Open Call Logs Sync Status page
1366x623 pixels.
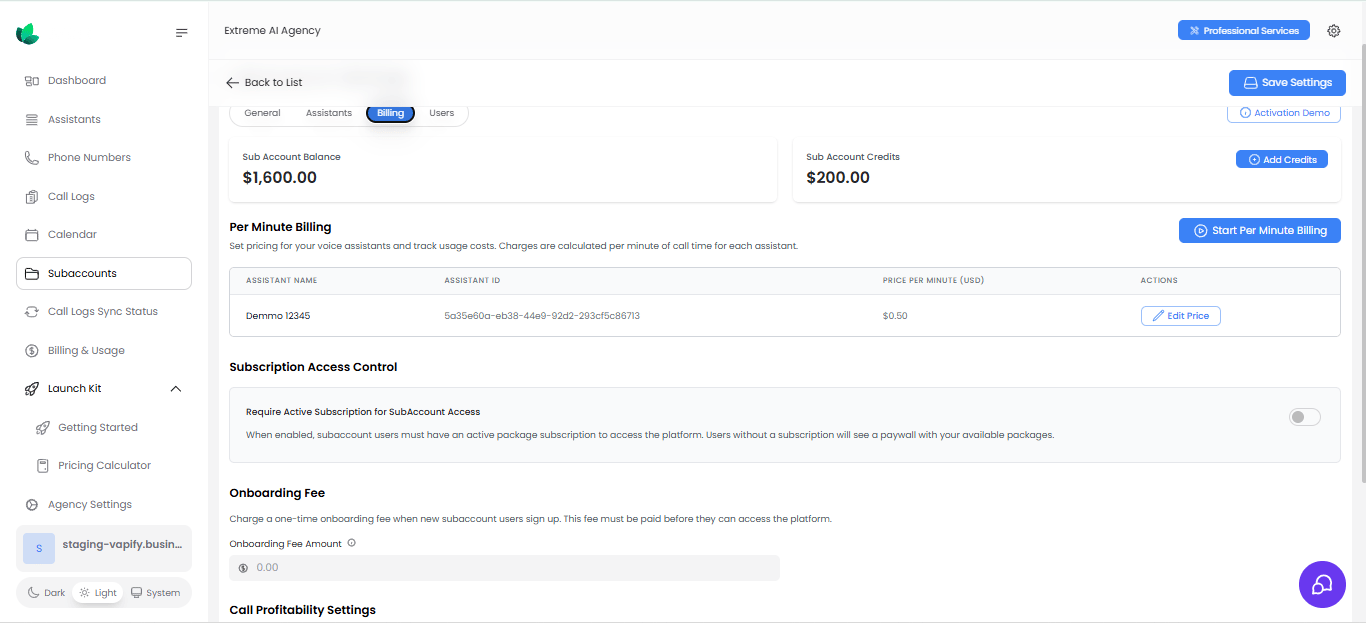(x=104, y=312)
